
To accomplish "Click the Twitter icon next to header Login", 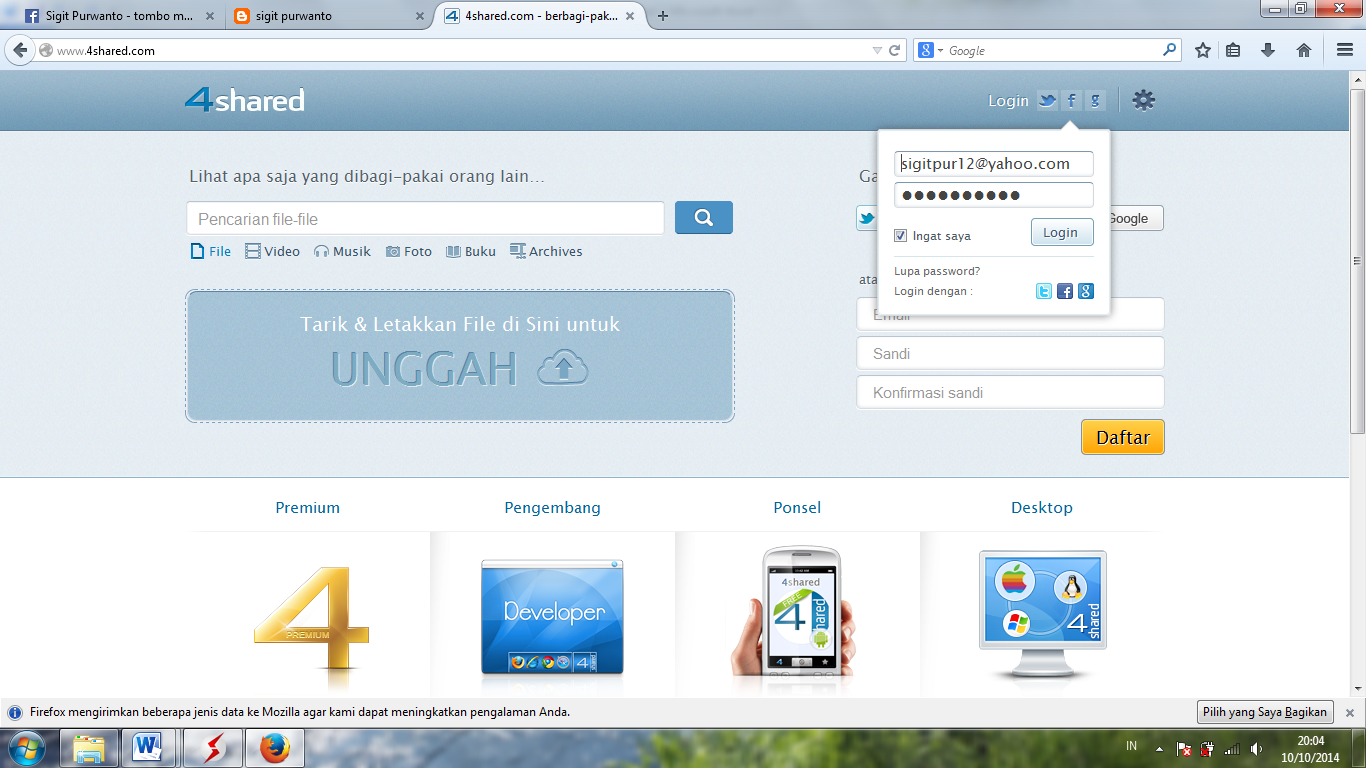I will pos(1047,100).
